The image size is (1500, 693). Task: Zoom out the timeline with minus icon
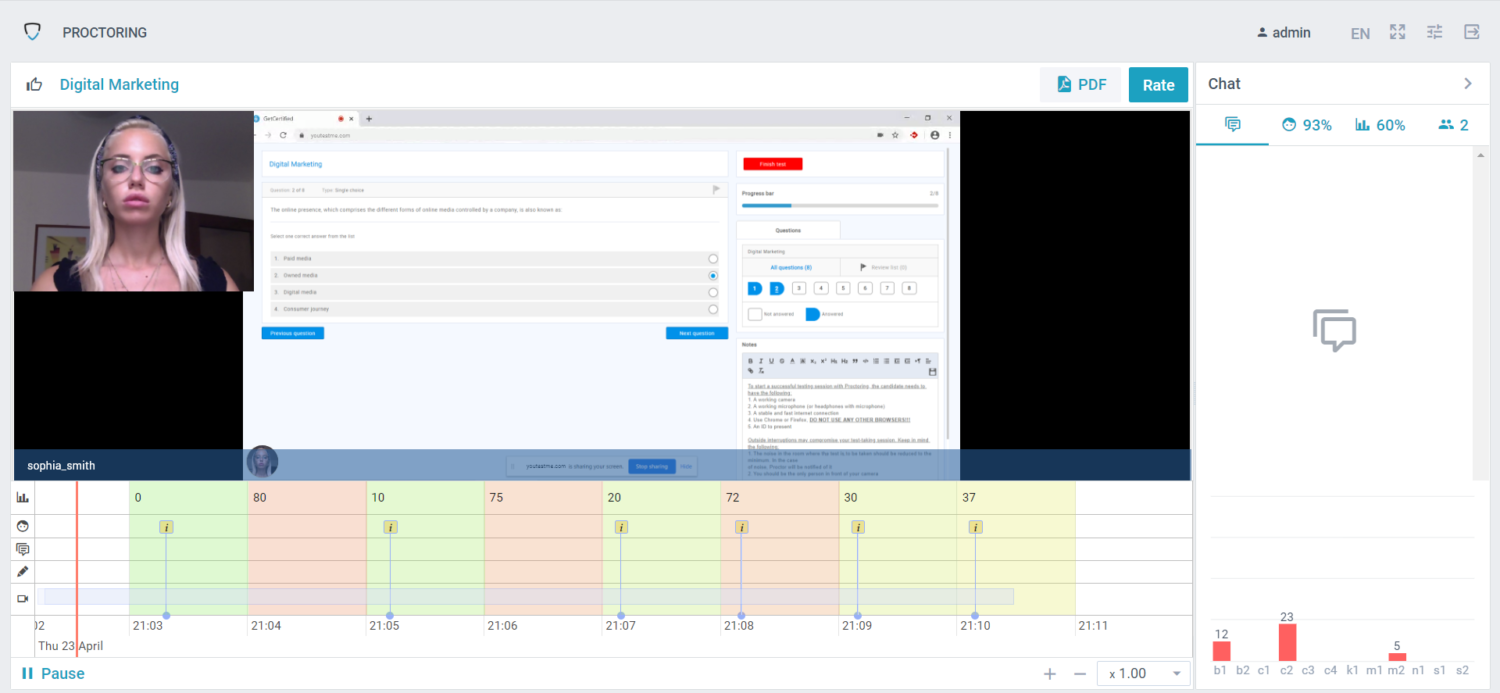[1080, 674]
